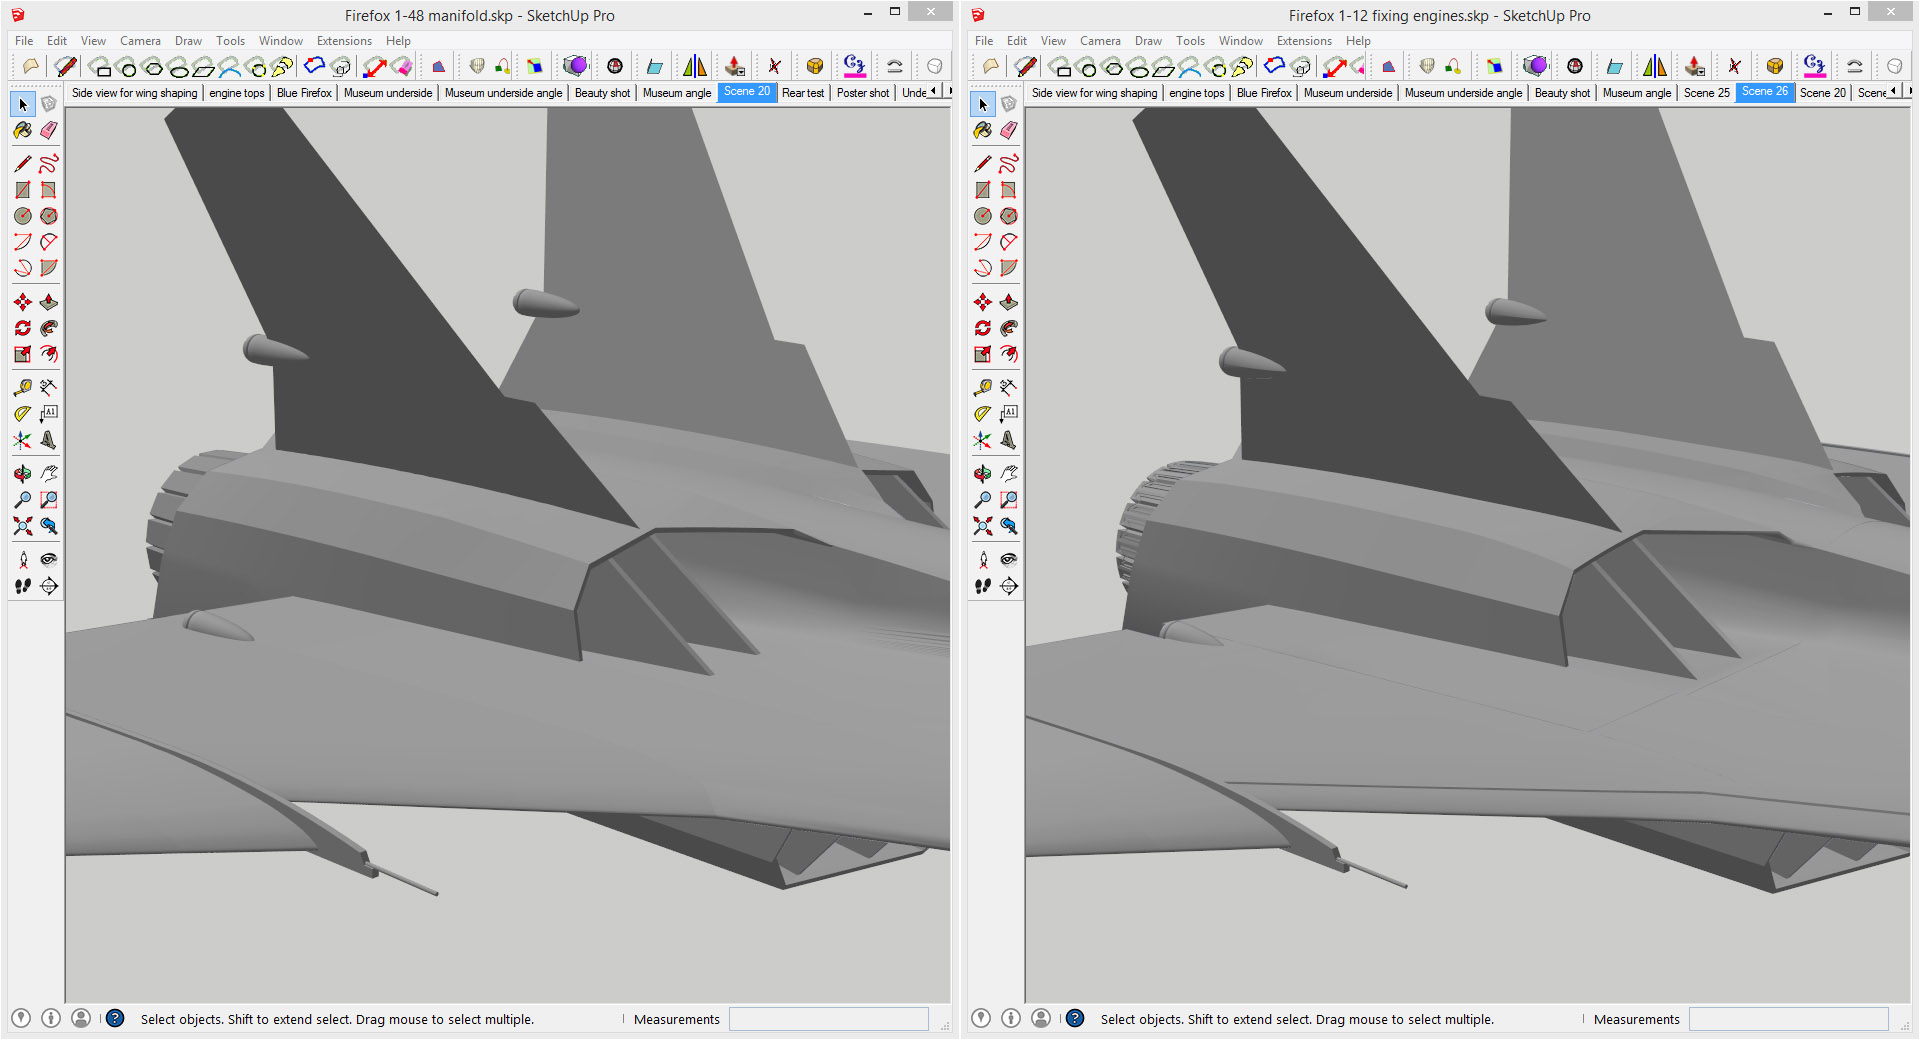Click the purple sphere toolbar icon in left window
Viewport: 1920px width, 1040px height.
pos(575,66)
